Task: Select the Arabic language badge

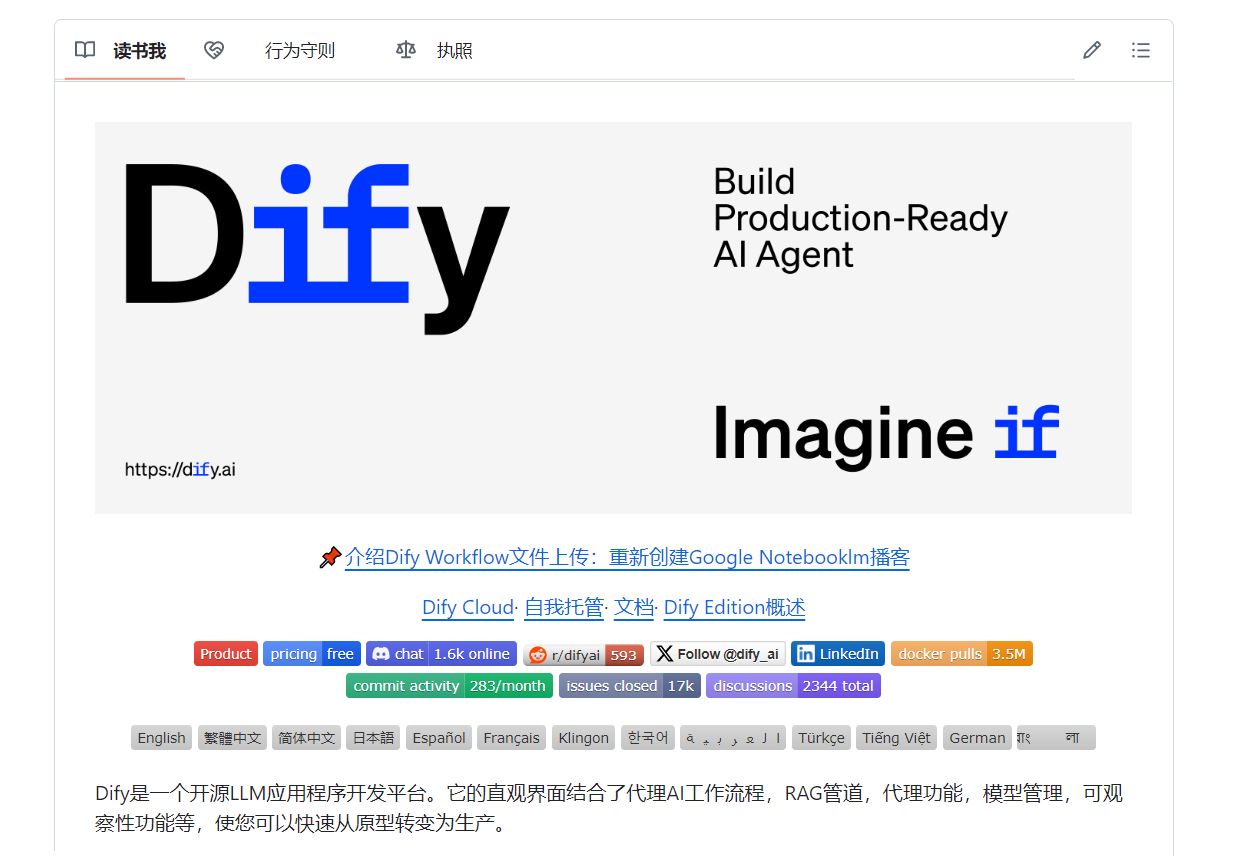Action: click(733, 738)
